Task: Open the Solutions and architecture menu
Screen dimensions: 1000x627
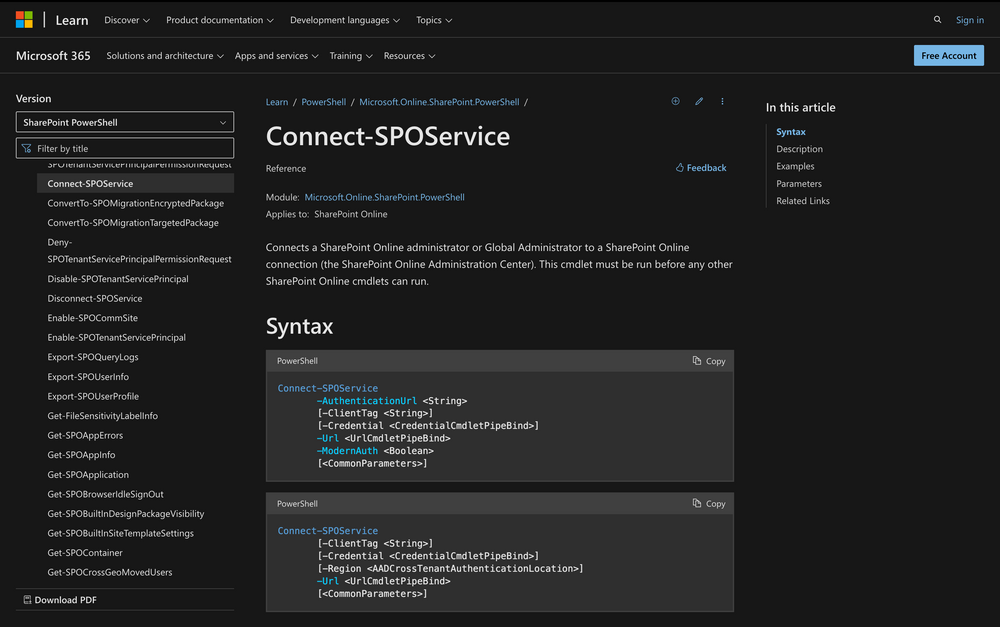Action: point(164,55)
